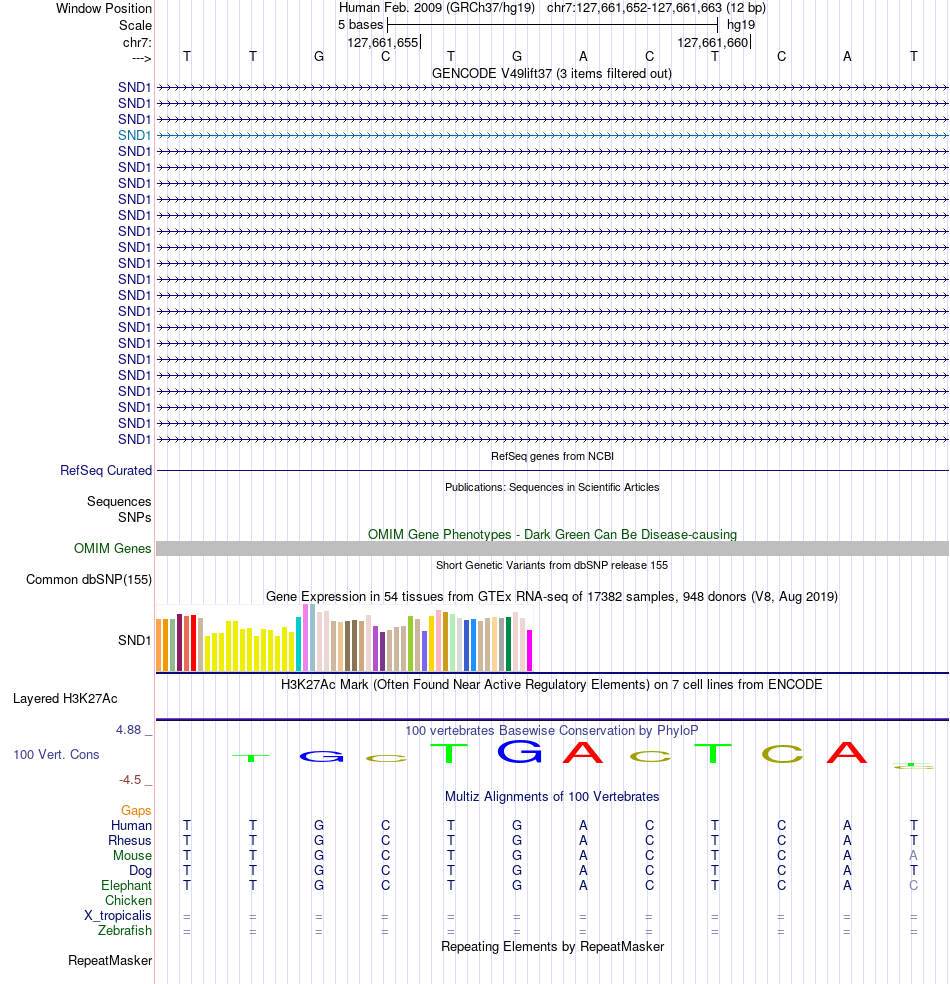Click the SND1 label beside the GTEx chart
The image size is (950, 984).
[134, 640]
